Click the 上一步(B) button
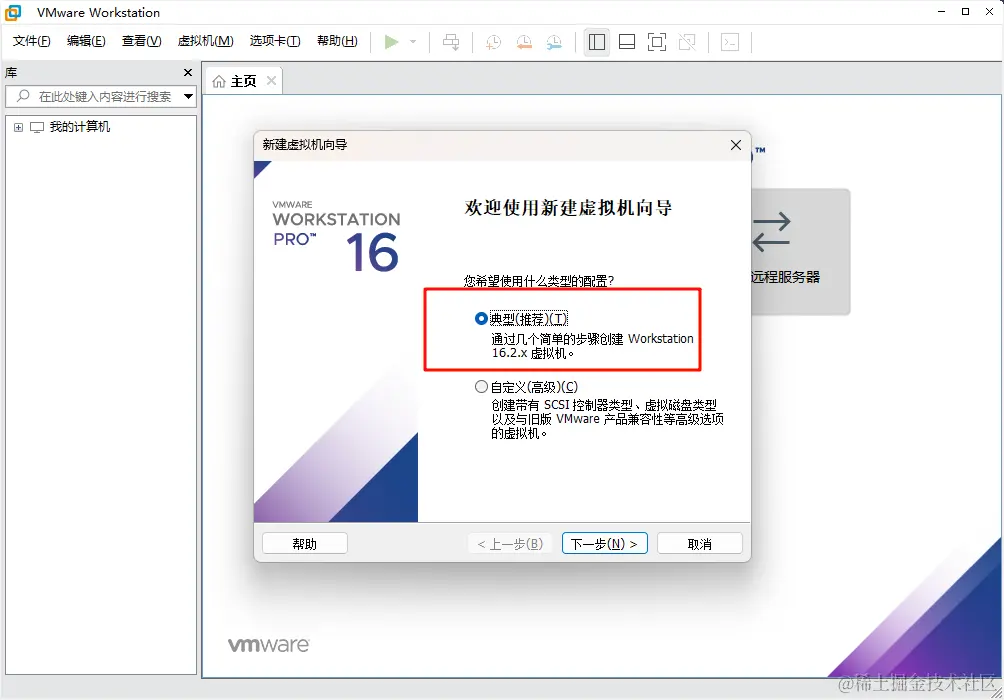This screenshot has height=700, width=1004. click(510, 544)
